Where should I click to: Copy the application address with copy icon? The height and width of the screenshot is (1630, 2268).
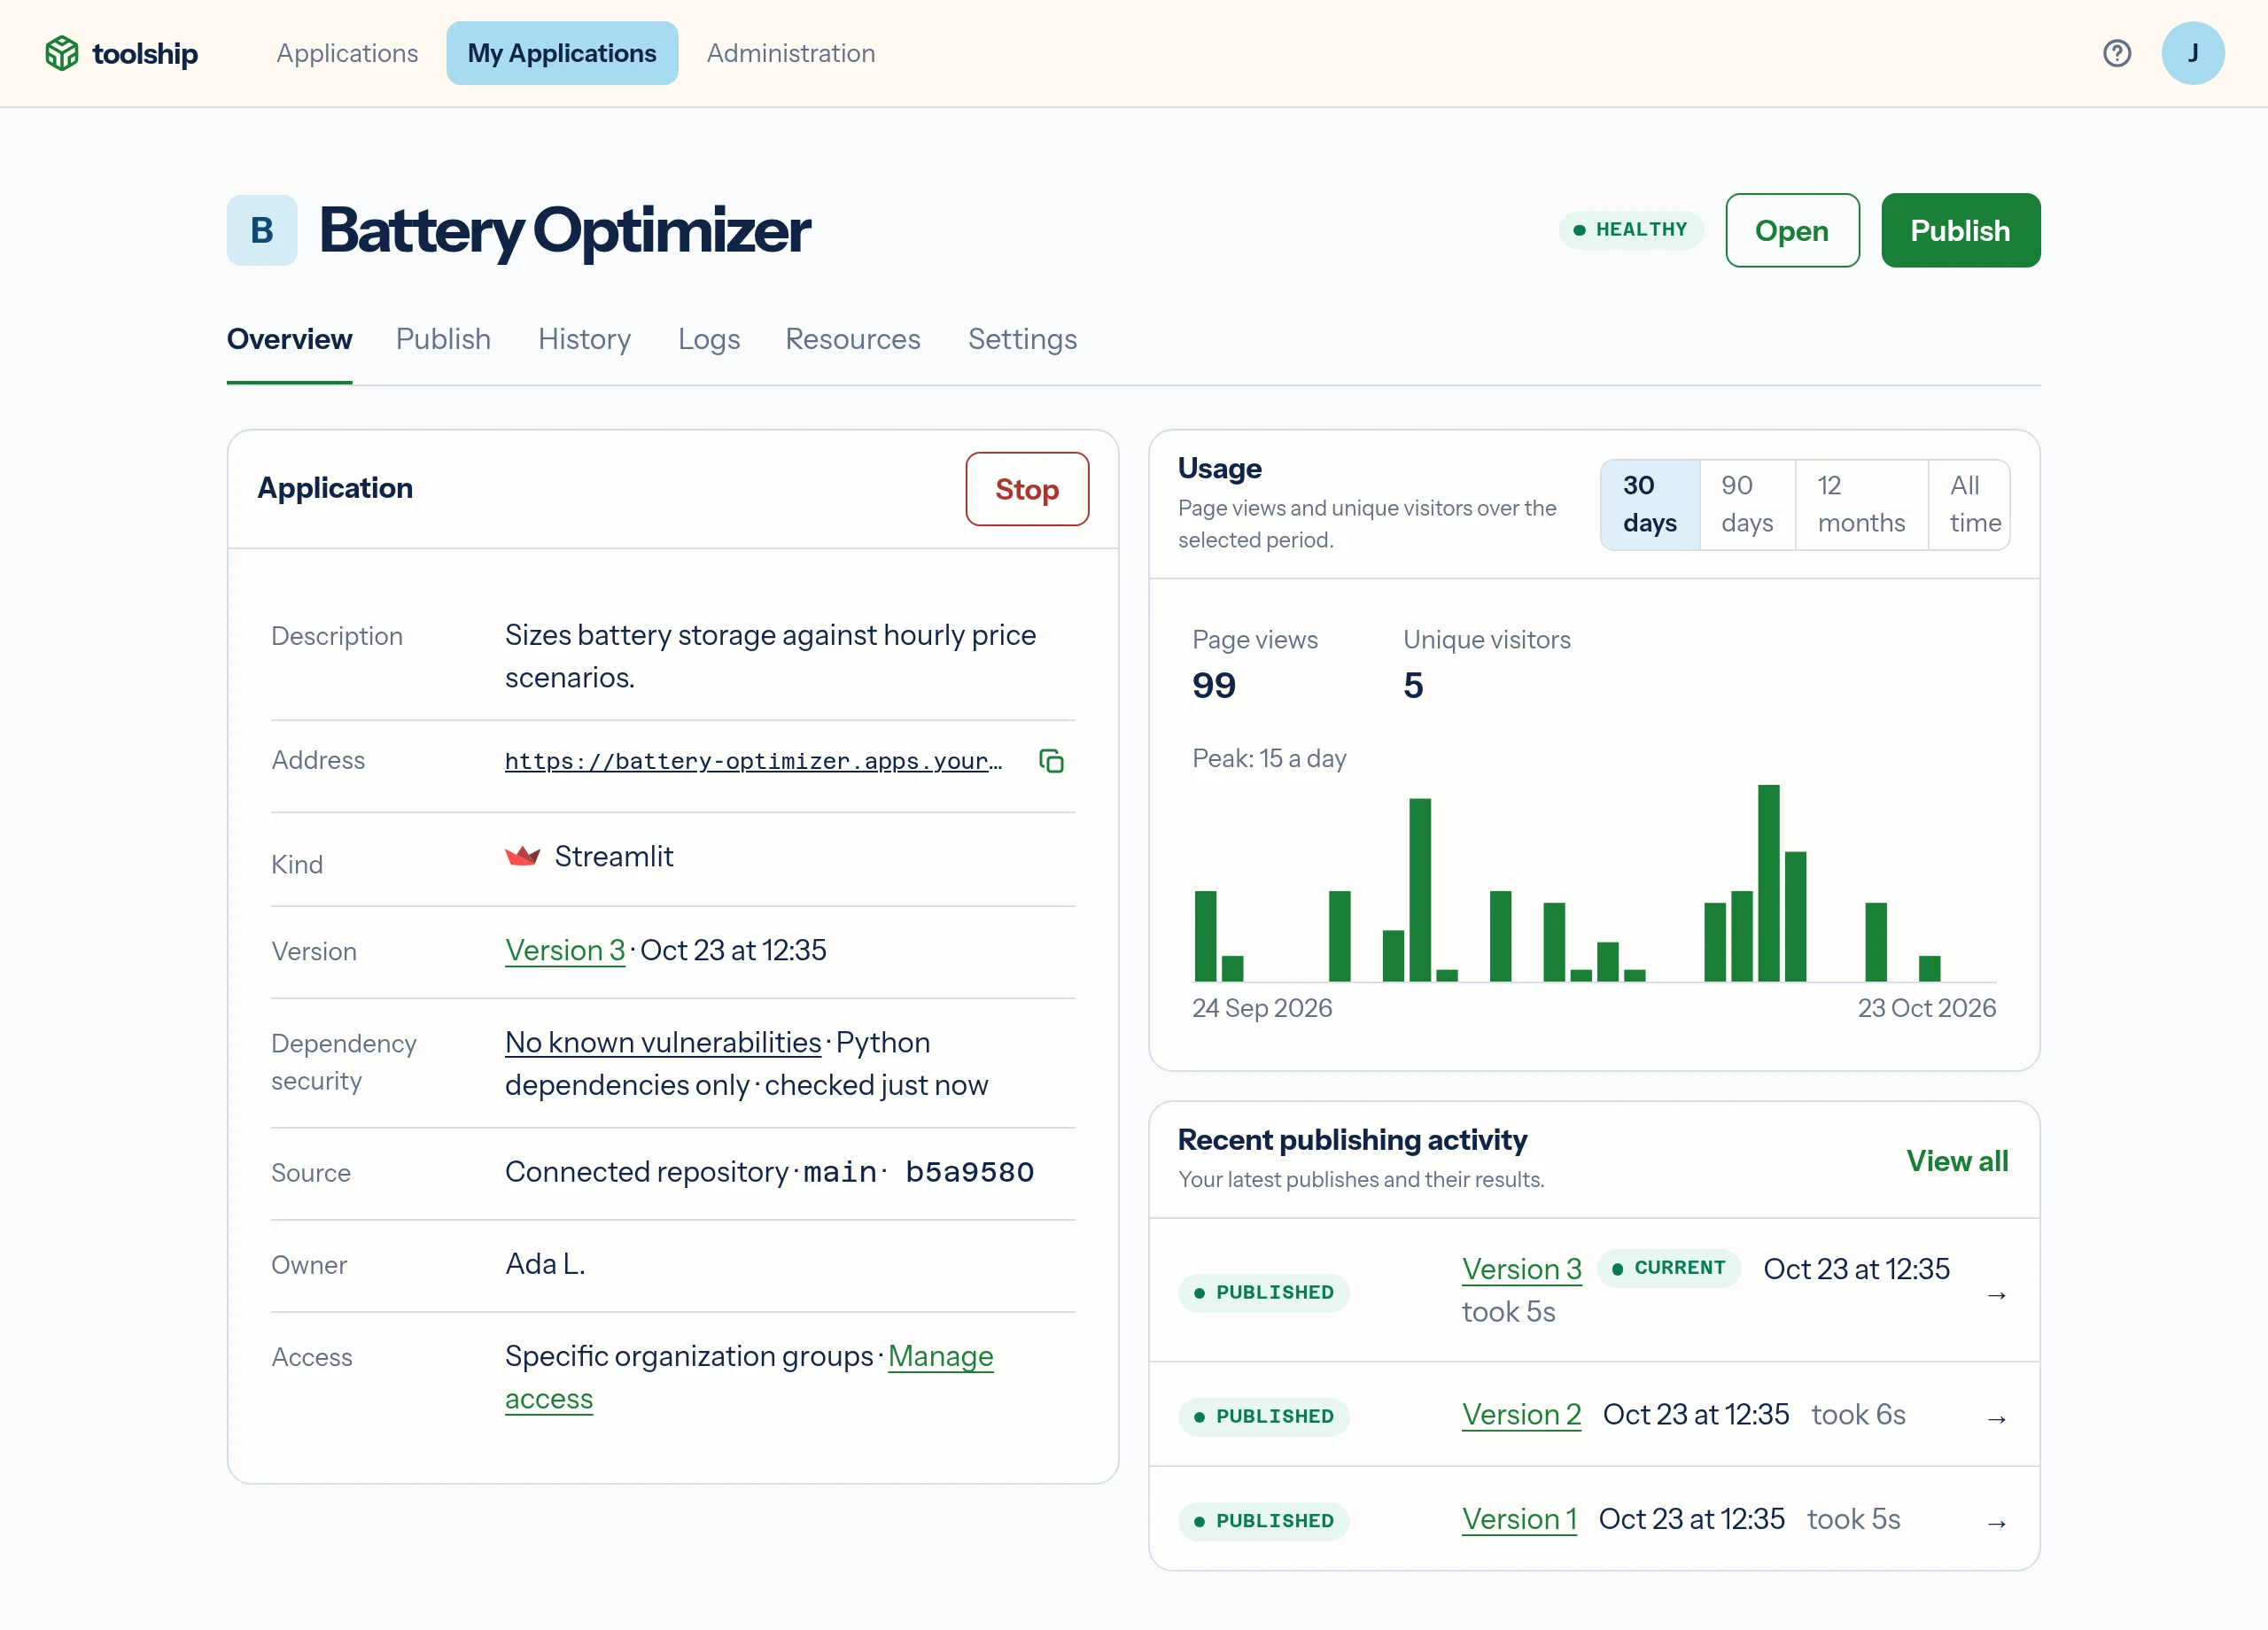point(1051,761)
